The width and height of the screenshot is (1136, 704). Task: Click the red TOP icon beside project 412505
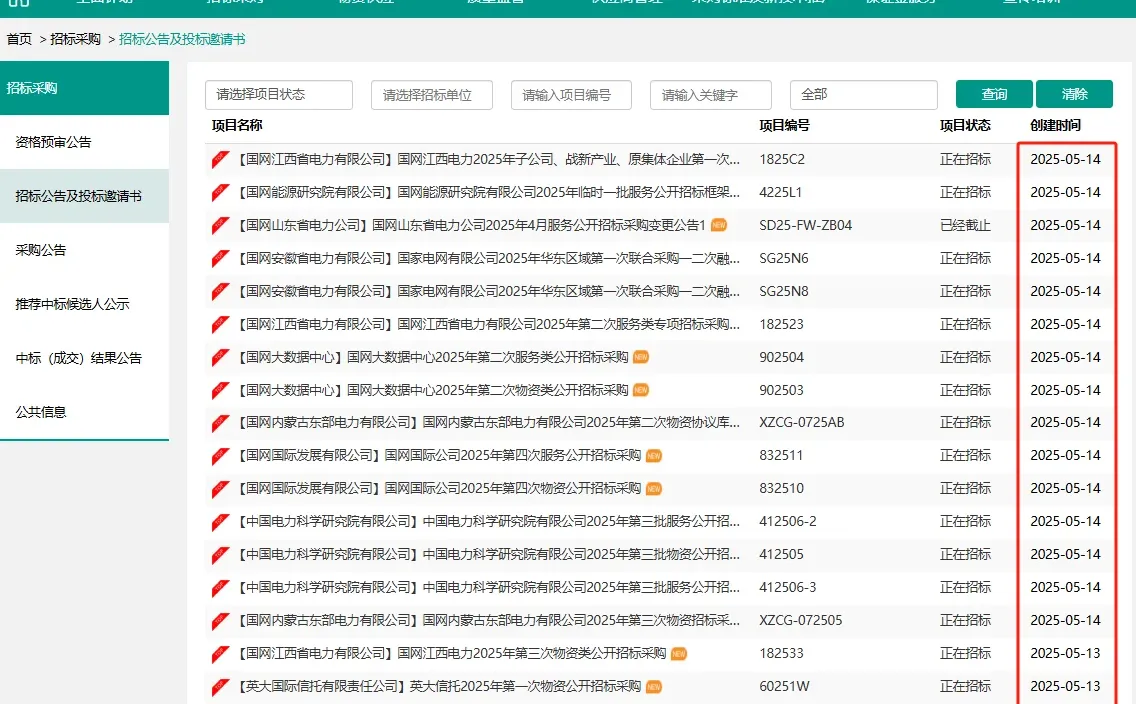tap(220, 555)
